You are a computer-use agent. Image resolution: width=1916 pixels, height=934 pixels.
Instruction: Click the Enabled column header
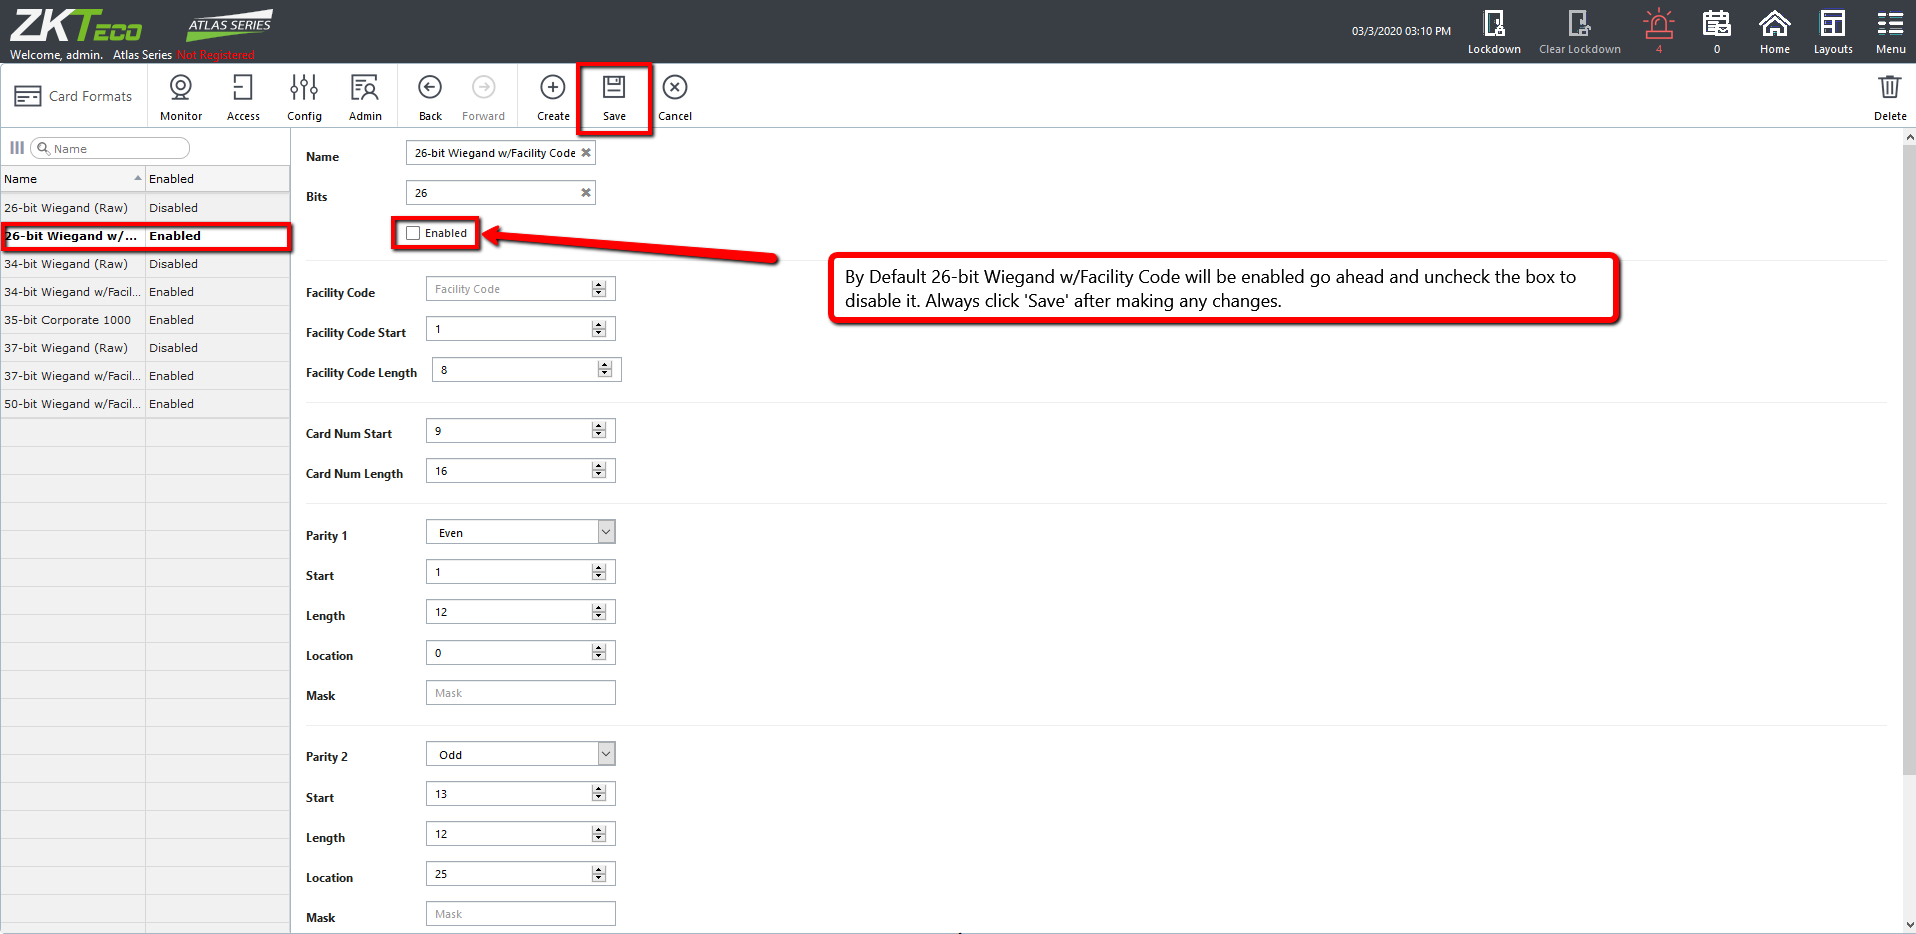(217, 179)
